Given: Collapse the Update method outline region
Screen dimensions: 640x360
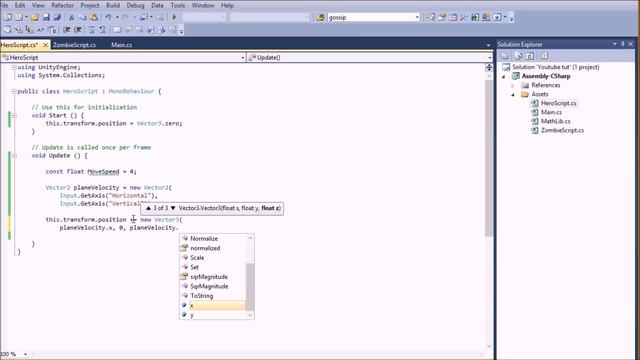Looking at the screenshot, I should [x=14, y=156].
